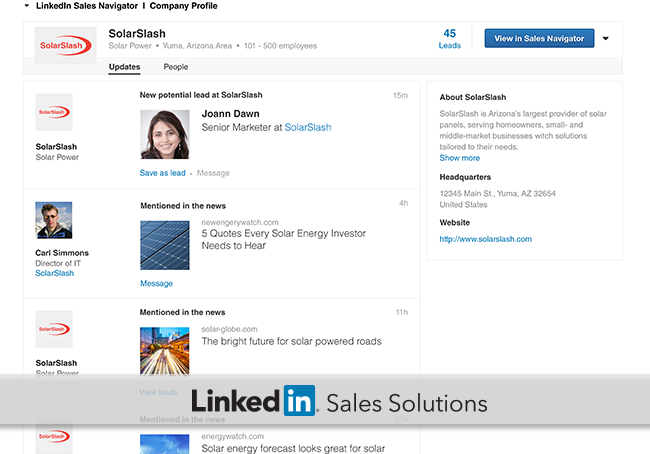Switch to the Updates tab
This screenshot has width=650, height=454.
tap(124, 67)
